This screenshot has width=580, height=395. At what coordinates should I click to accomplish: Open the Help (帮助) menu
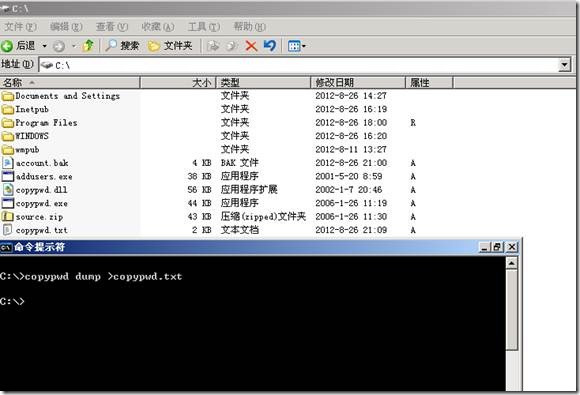[249, 27]
